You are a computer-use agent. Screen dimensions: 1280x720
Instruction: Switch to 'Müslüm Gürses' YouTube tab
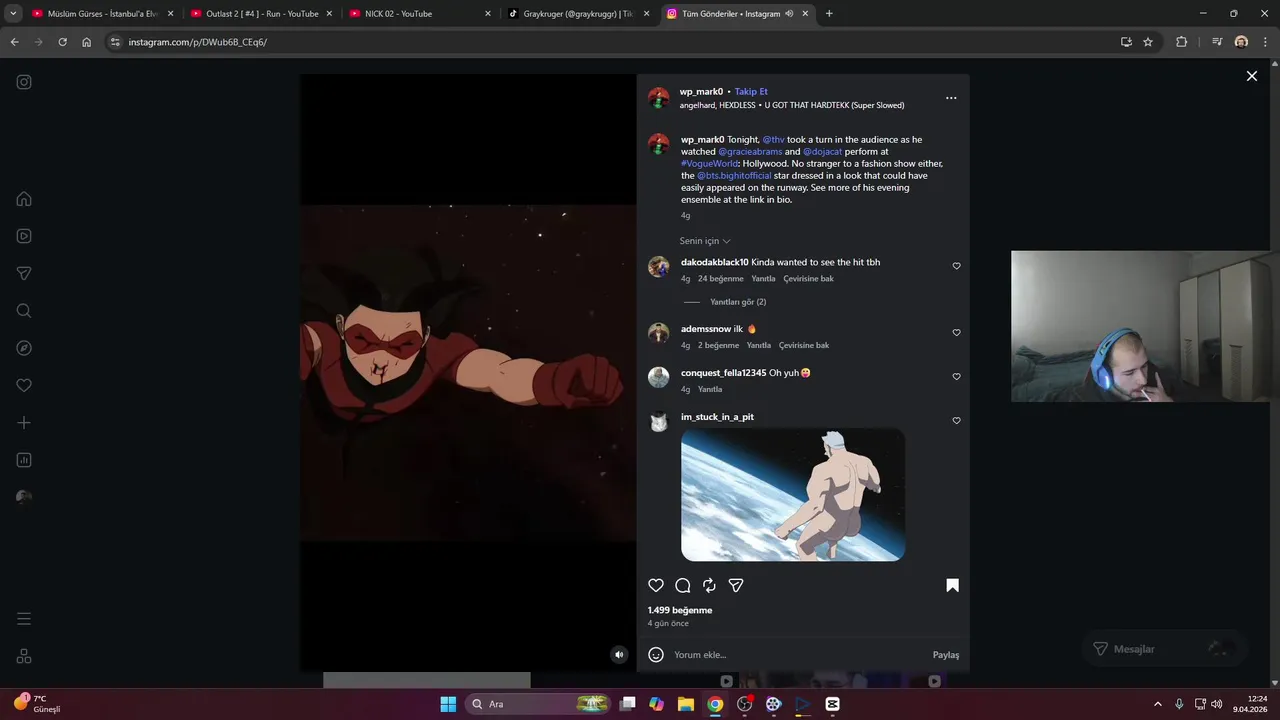click(x=100, y=14)
